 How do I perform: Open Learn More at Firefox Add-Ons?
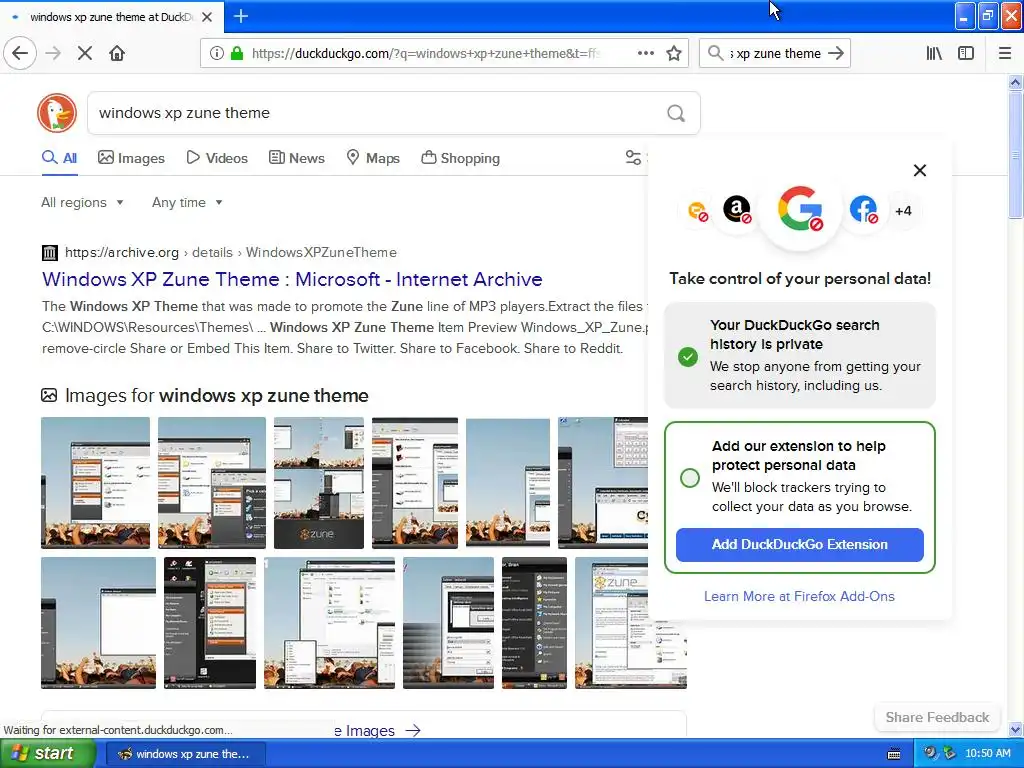[799, 596]
